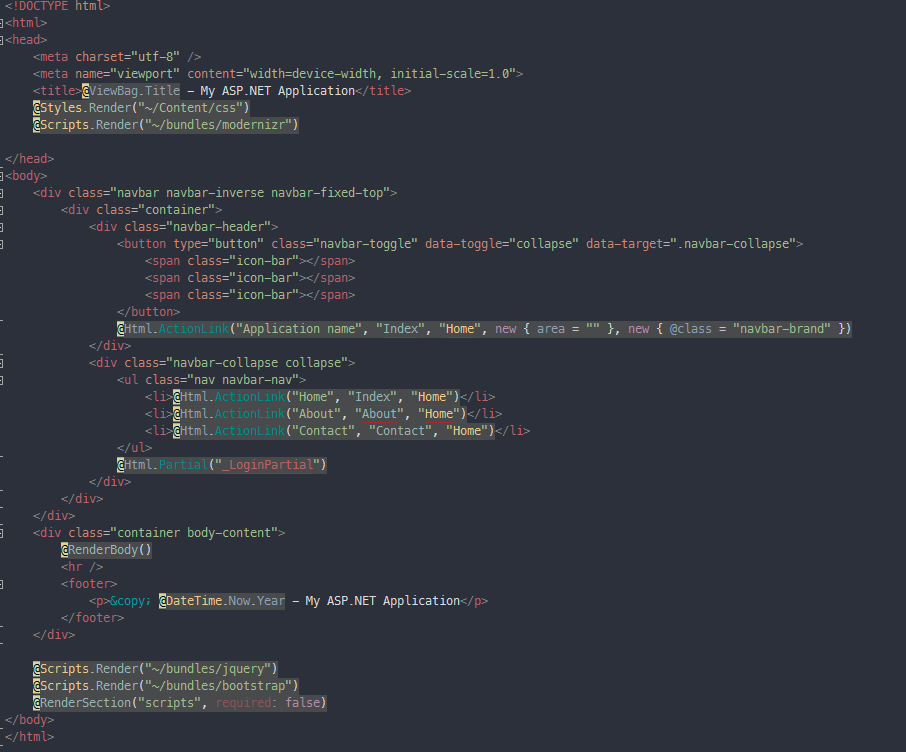The image size is (906, 752).
Task: Click the "_LoginPartial" string
Action: click(x=267, y=465)
